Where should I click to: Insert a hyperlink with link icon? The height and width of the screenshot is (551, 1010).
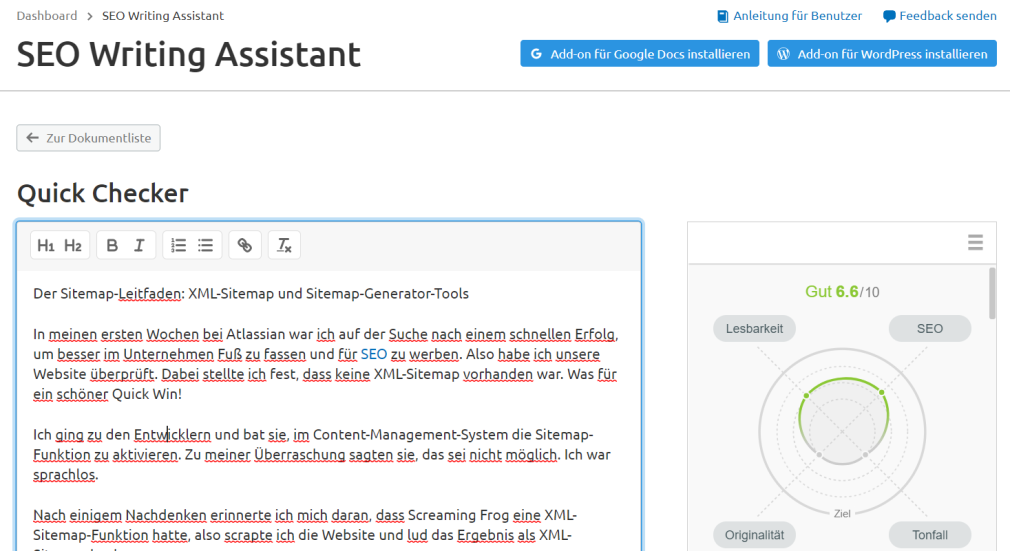[245, 246]
